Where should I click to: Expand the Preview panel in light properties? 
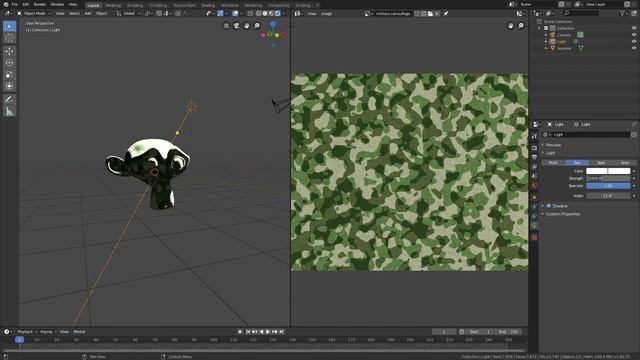[x=553, y=145]
